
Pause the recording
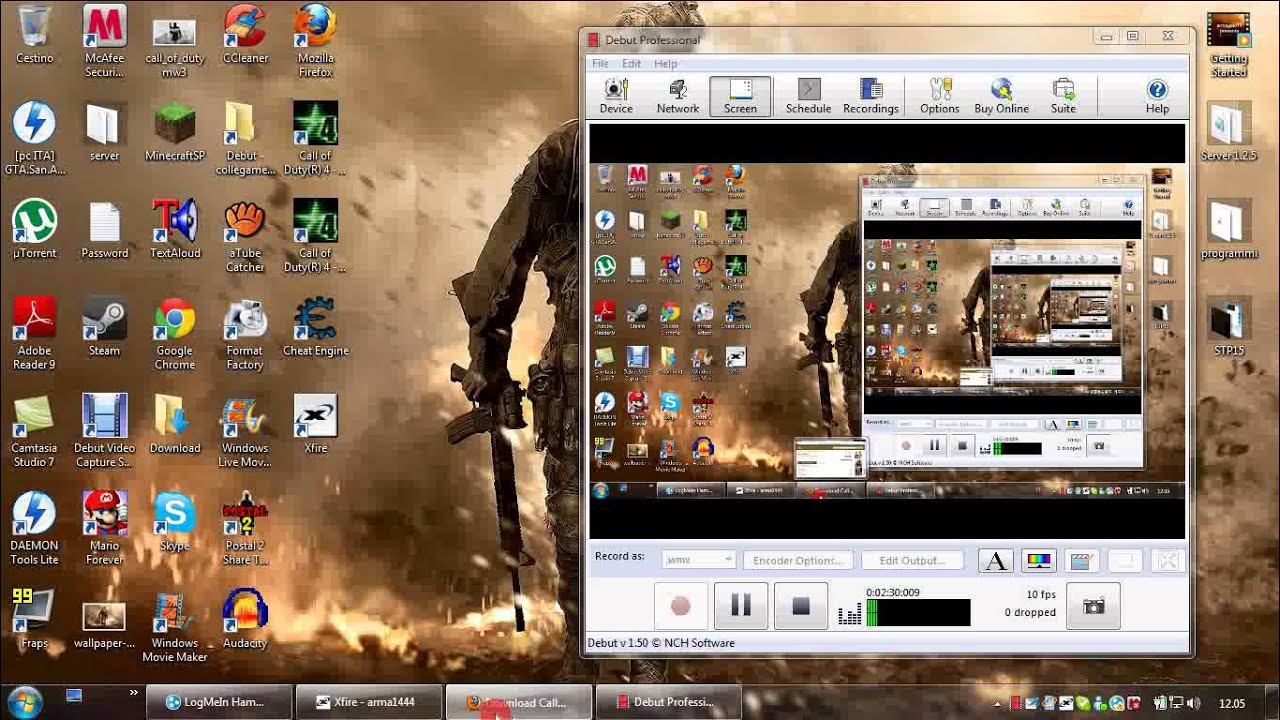pyautogui.click(x=741, y=606)
